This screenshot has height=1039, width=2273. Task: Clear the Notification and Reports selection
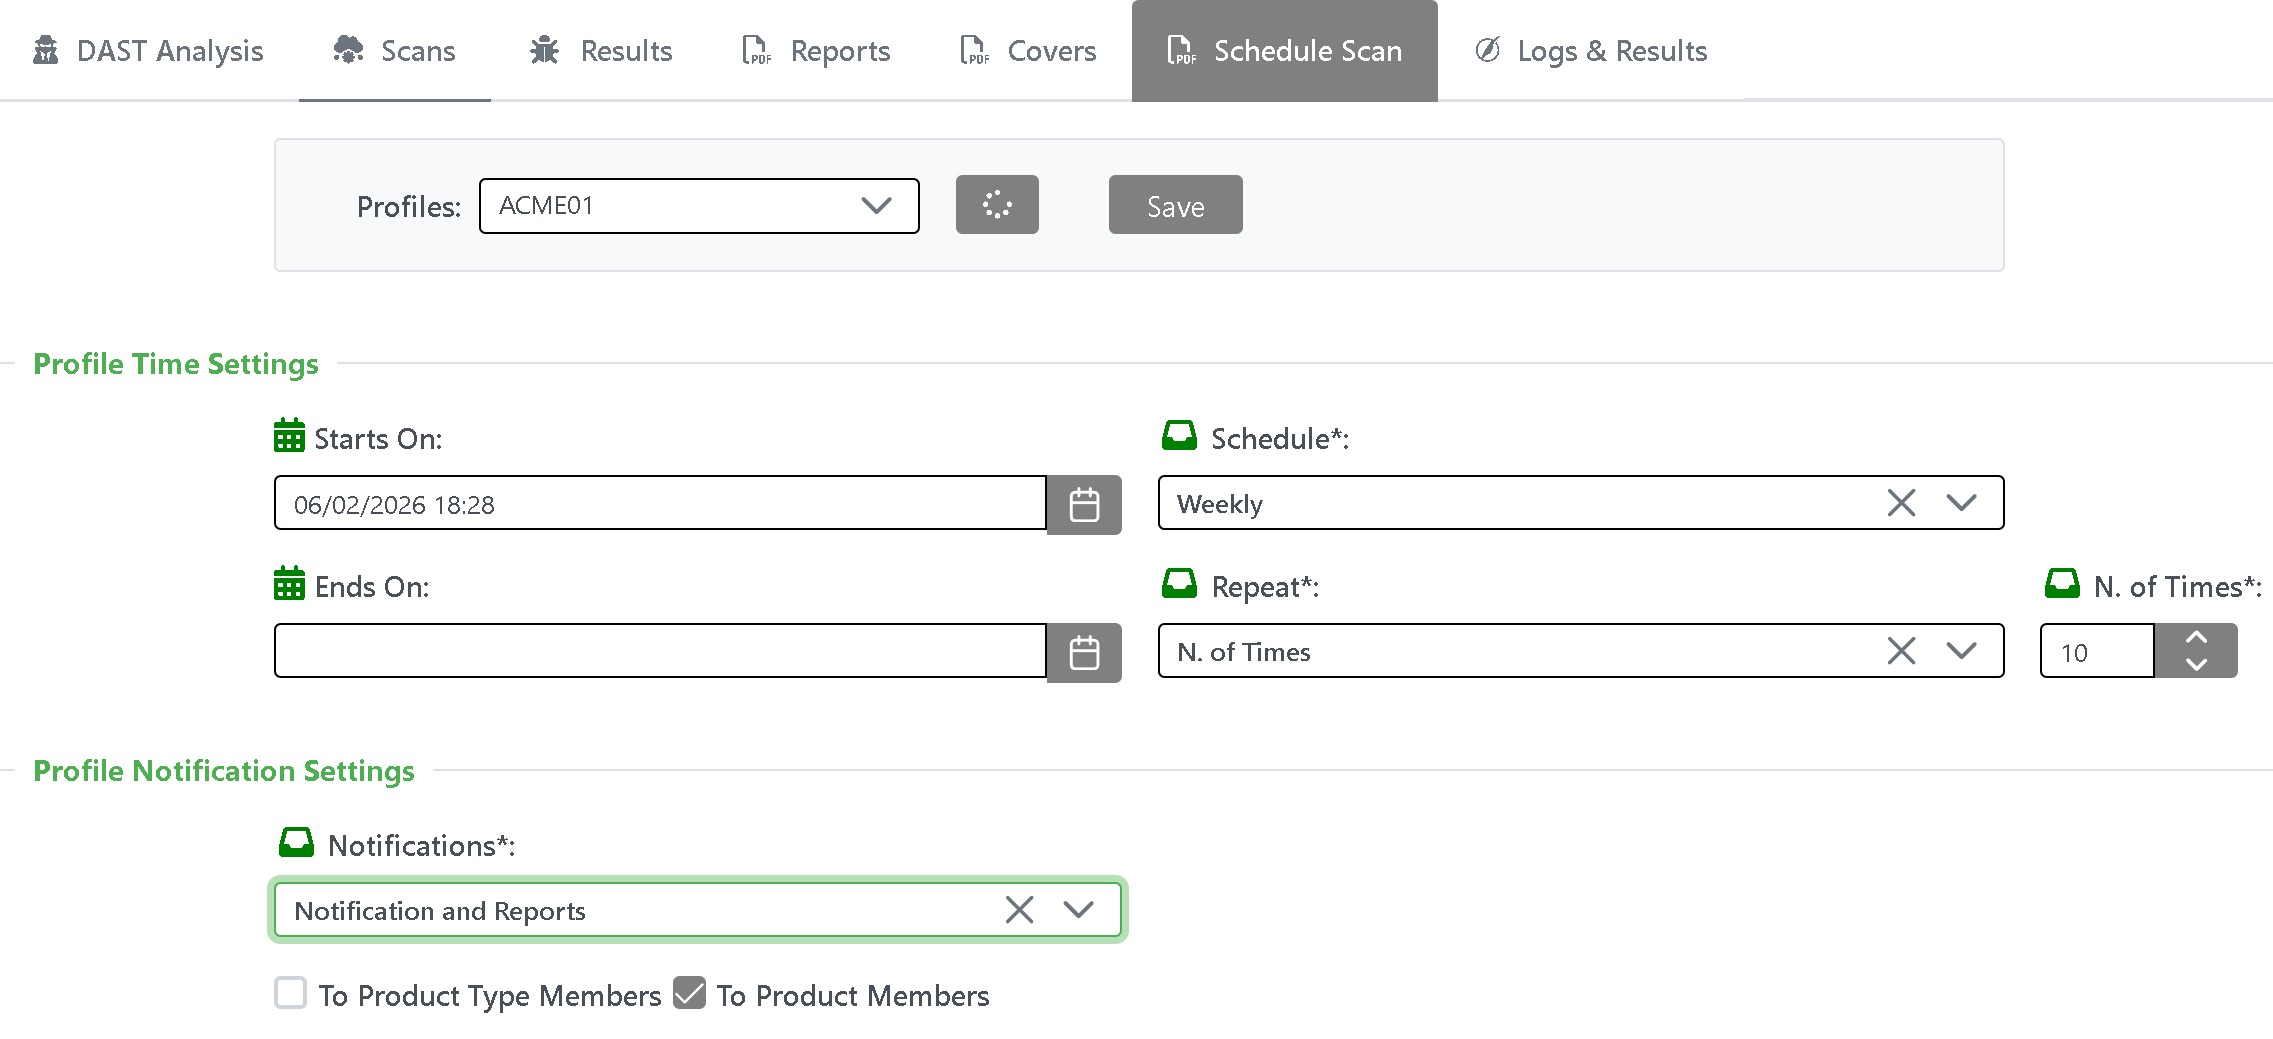coord(1018,910)
